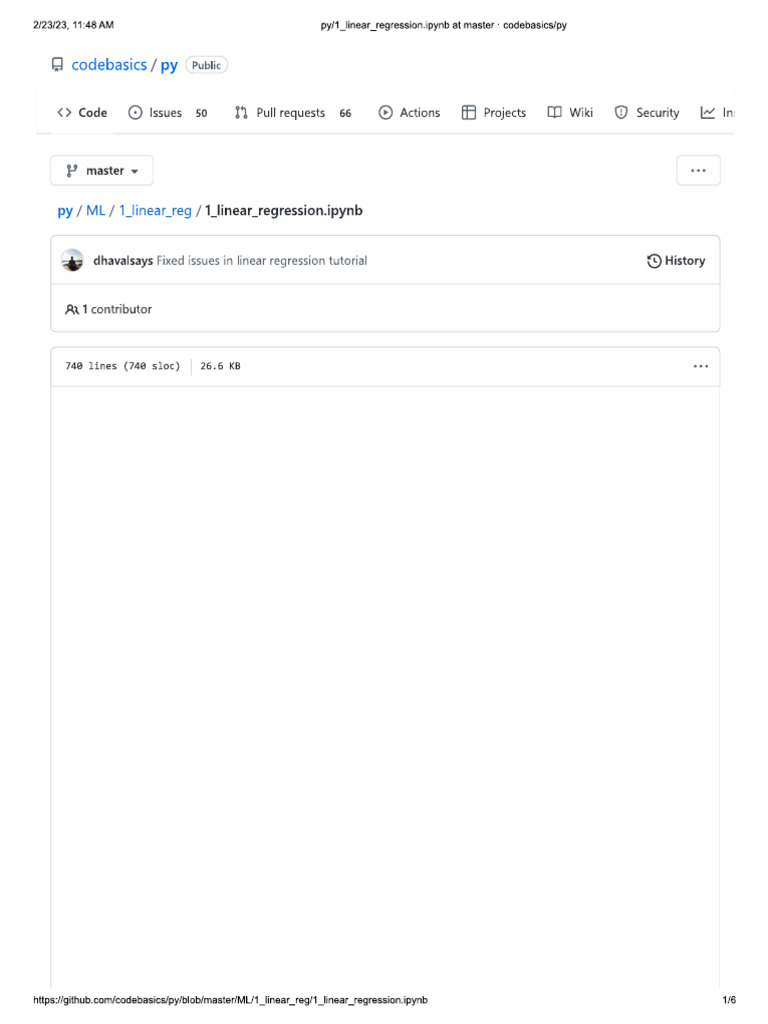Open the py repository link
Image resolution: width=768 pixels, height=1024 pixels.
[169, 65]
